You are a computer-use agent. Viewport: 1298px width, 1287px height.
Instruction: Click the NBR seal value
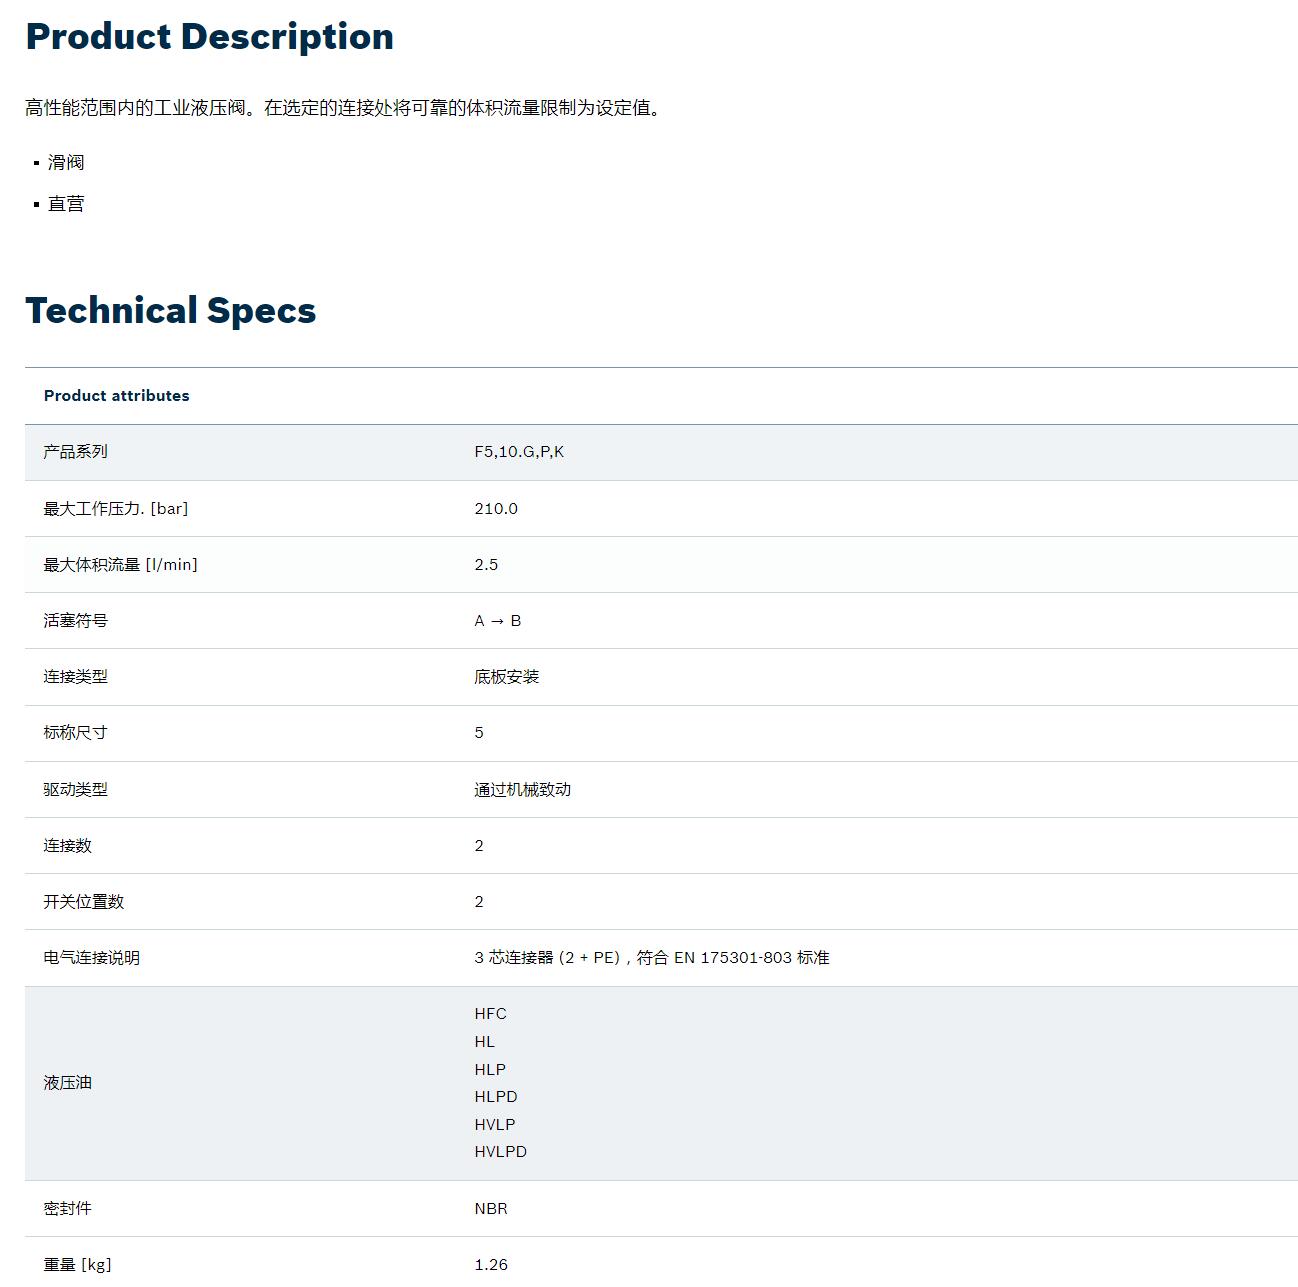pyautogui.click(x=490, y=1209)
